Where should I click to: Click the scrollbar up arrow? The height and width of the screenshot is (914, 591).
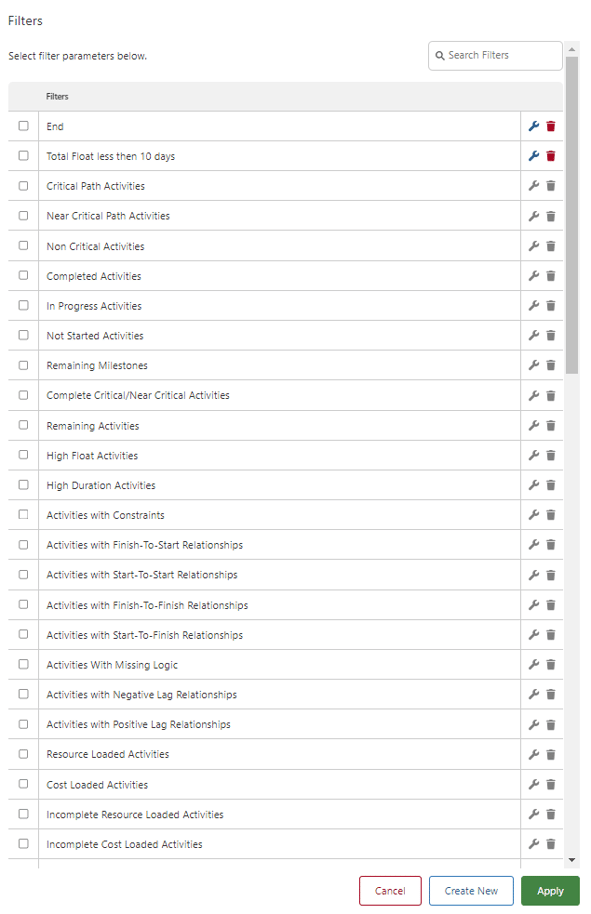pos(572,50)
